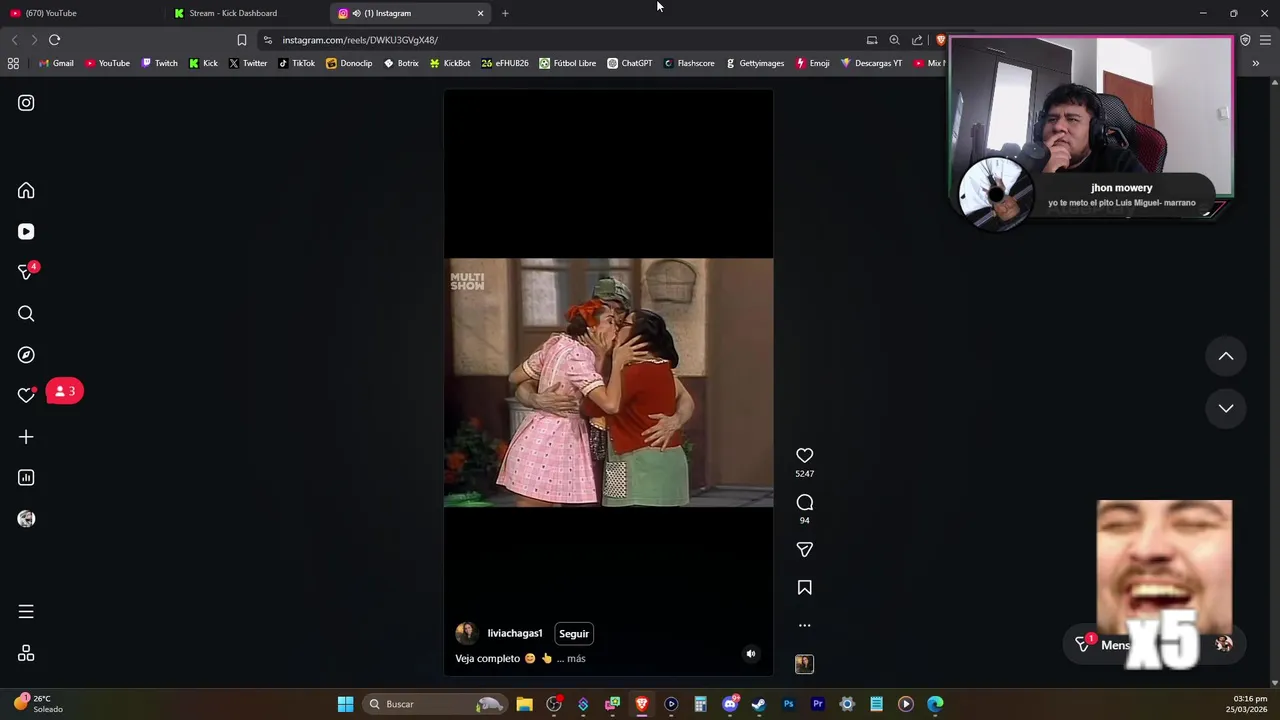Image resolution: width=1280 pixels, height=720 pixels.
Task: Bookmark this page in address bar
Action: 241,40
